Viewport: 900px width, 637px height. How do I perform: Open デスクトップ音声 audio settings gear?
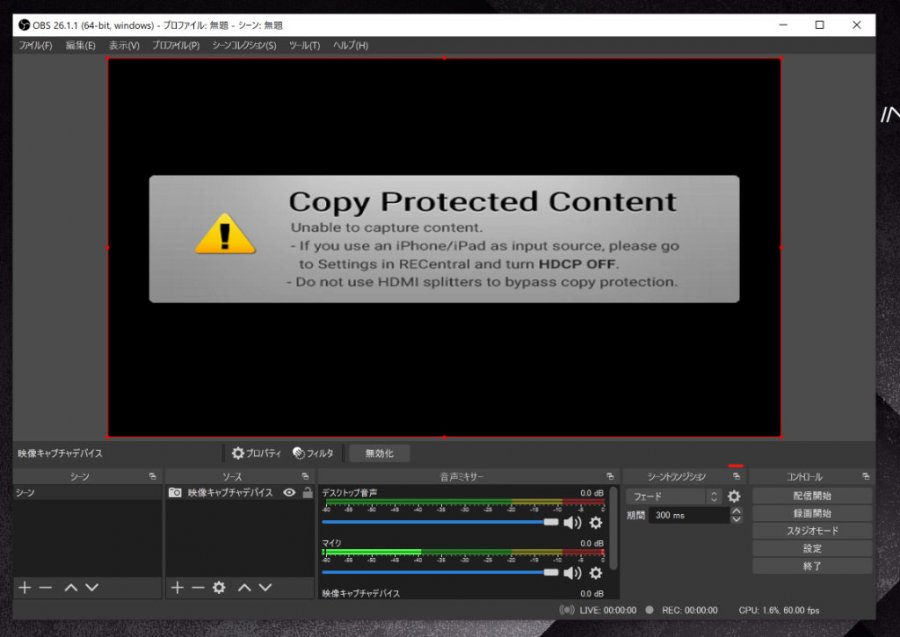[596, 523]
